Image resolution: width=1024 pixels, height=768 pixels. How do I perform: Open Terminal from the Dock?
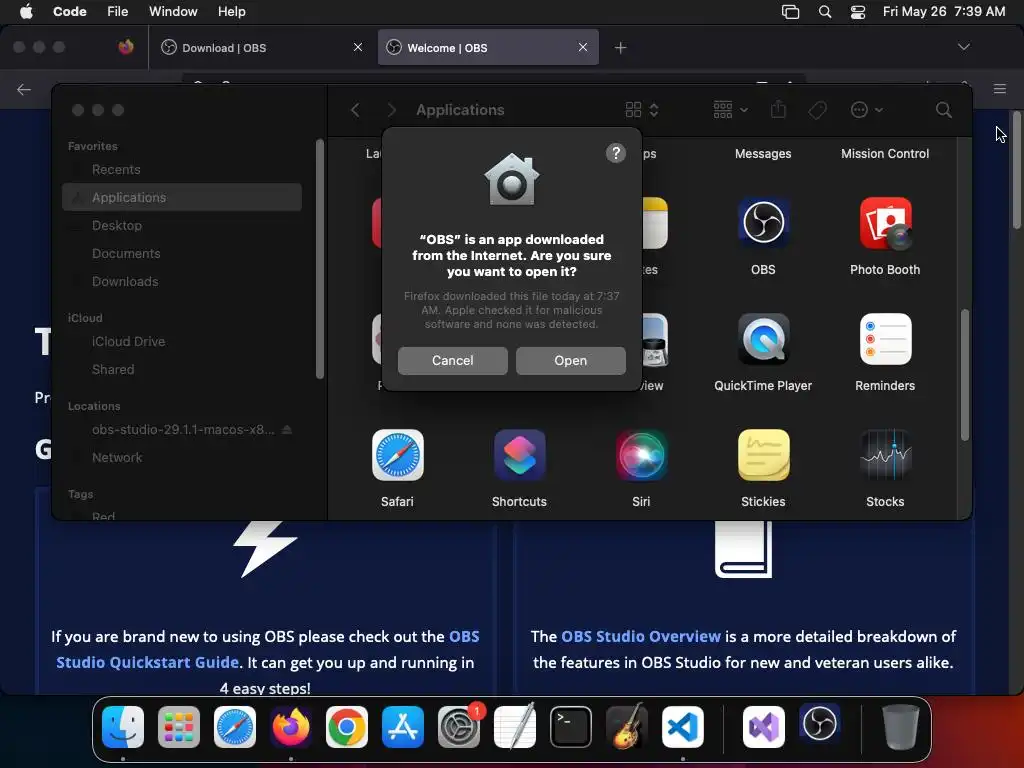click(571, 727)
